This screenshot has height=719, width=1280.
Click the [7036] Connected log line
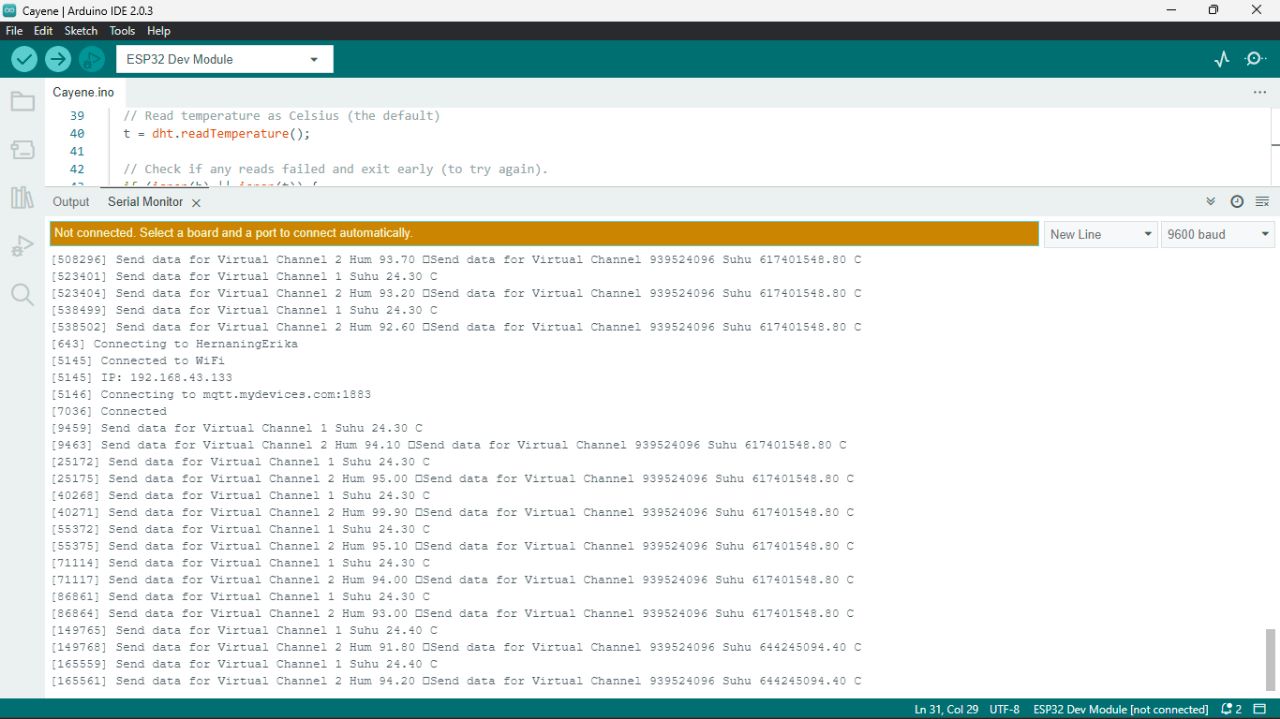(x=109, y=411)
